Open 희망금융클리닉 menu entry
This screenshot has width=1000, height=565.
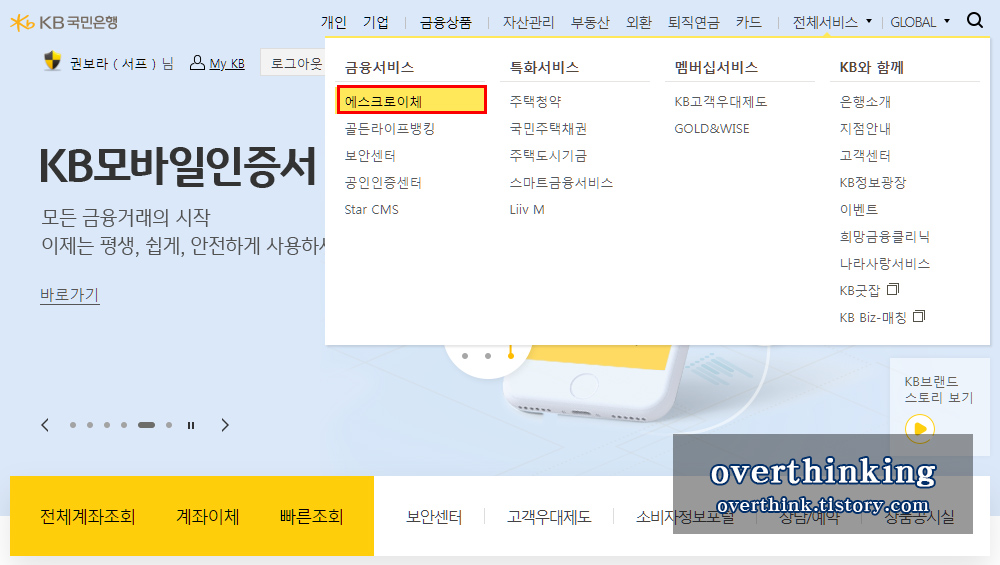point(885,237)
